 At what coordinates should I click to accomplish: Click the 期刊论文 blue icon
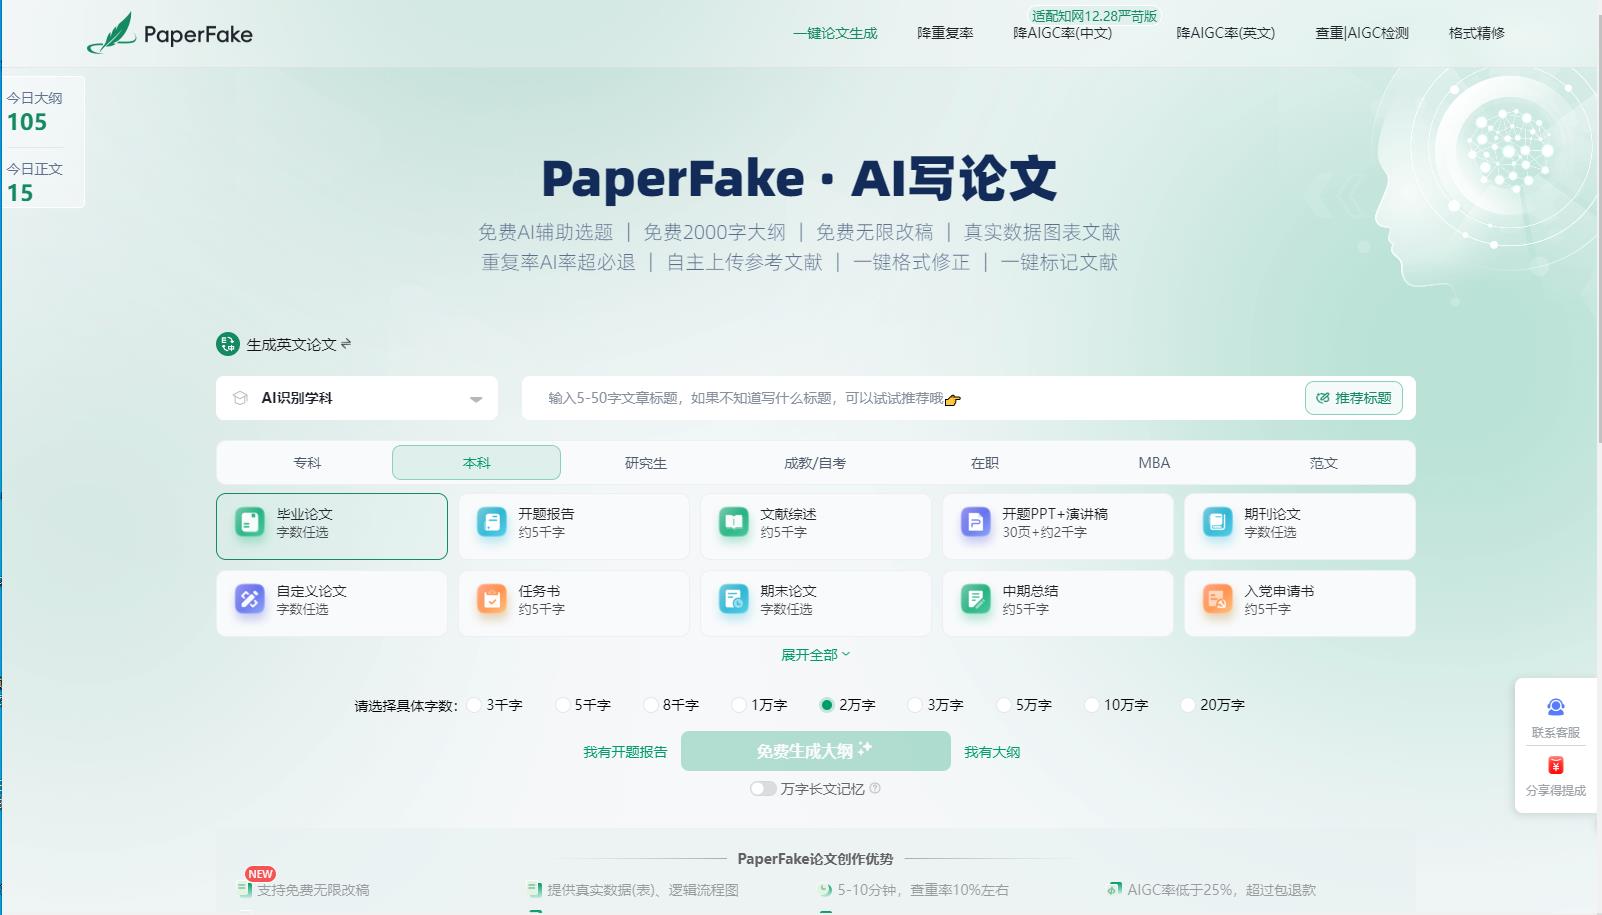pyautogui.click(x=1217, y=522)
